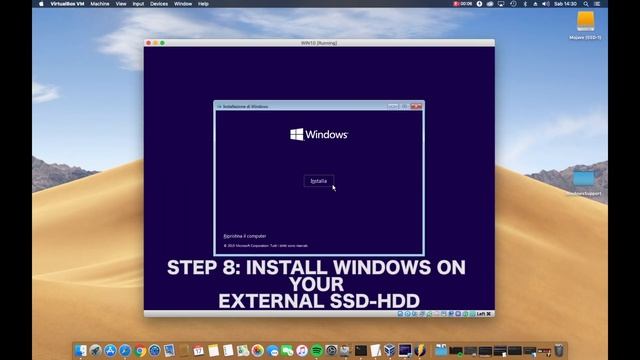
Task: Open Finder from the Dock
Action: [x=80, y=351]
